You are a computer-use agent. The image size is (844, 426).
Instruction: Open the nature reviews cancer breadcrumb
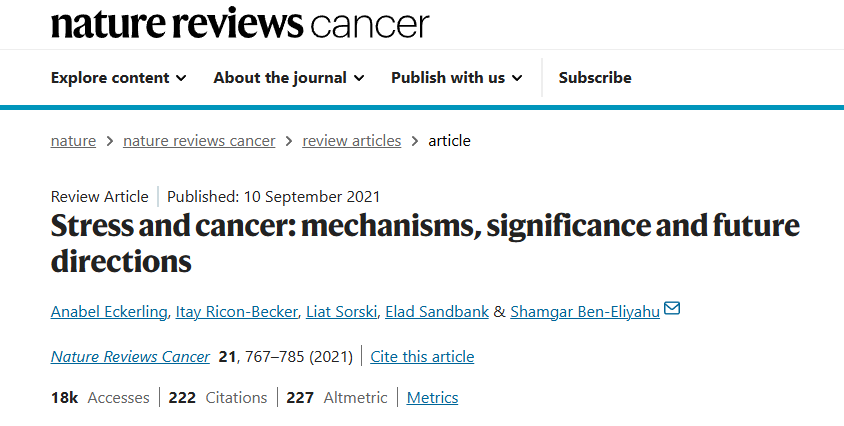pyautogui.click(x=199, y=141)
